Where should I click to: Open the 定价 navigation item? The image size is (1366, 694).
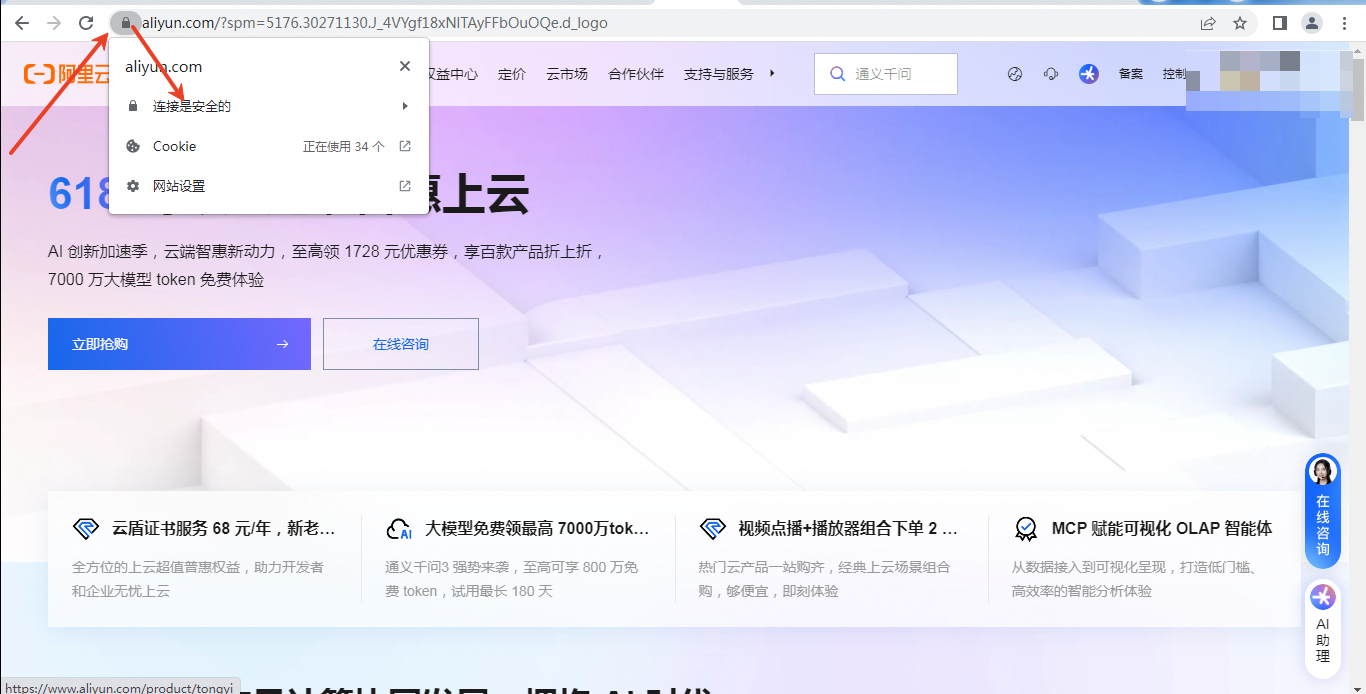(x=512, y=74)
